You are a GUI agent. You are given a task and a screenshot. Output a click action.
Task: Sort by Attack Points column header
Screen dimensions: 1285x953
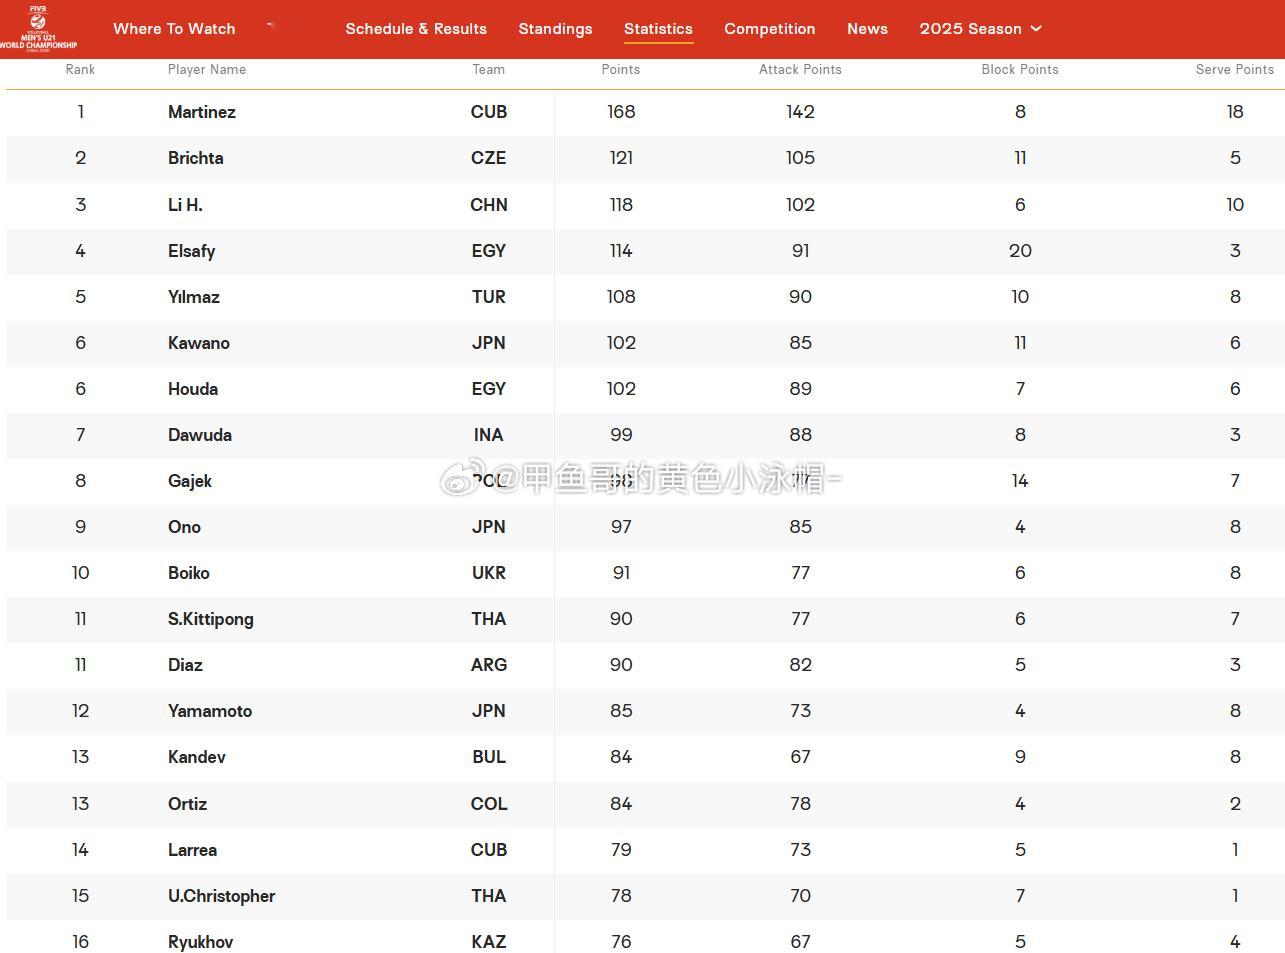tap(800, 70)
